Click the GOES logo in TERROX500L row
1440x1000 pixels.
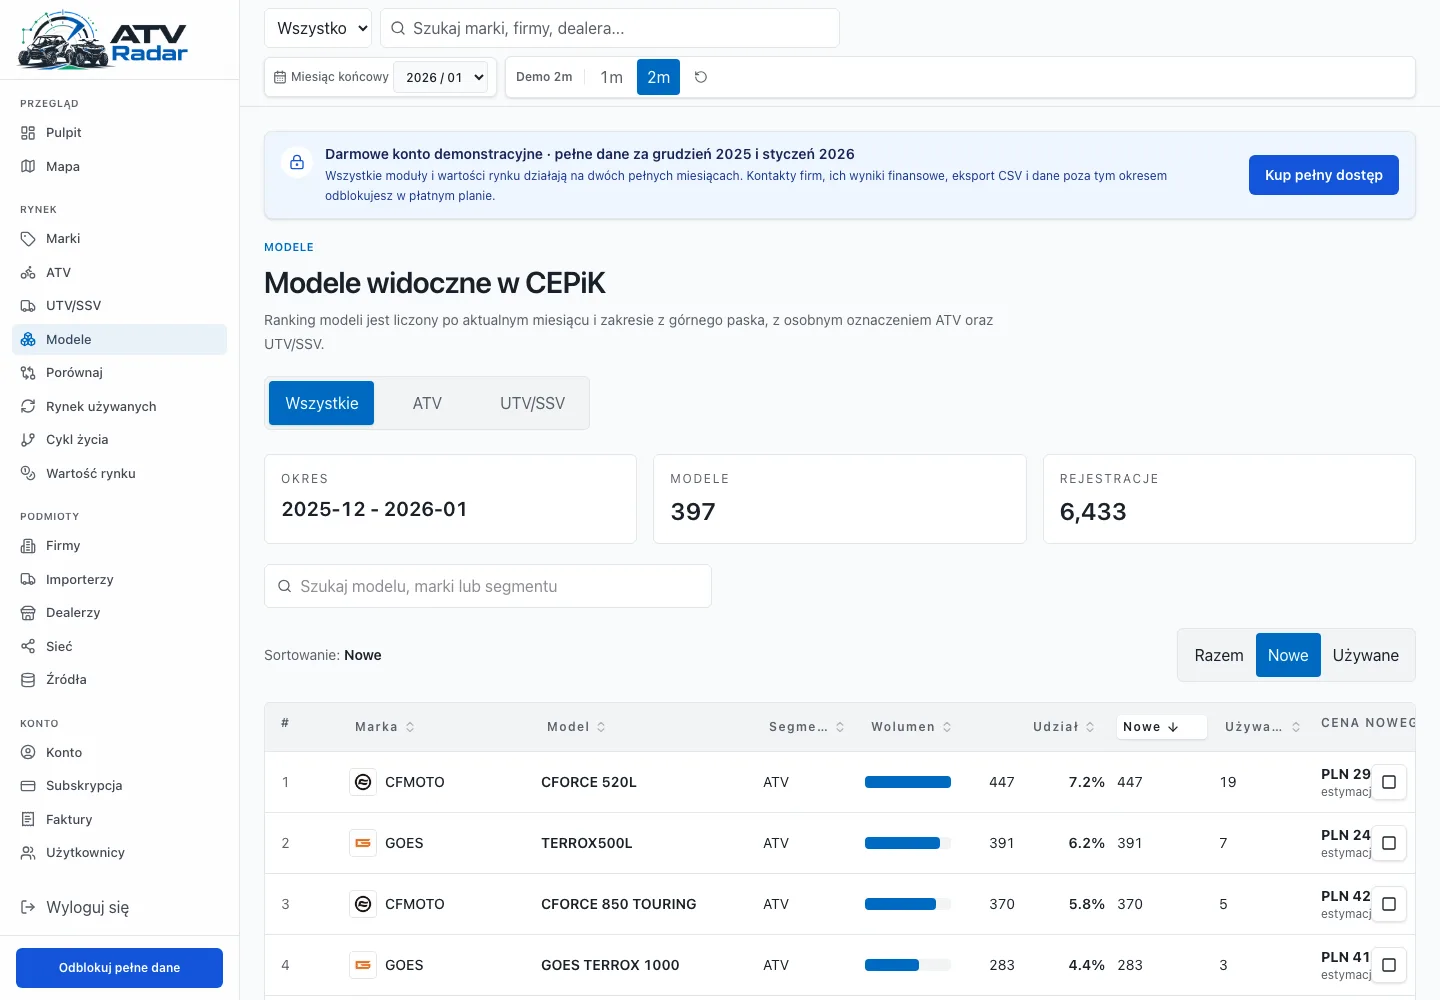[363, 843]
